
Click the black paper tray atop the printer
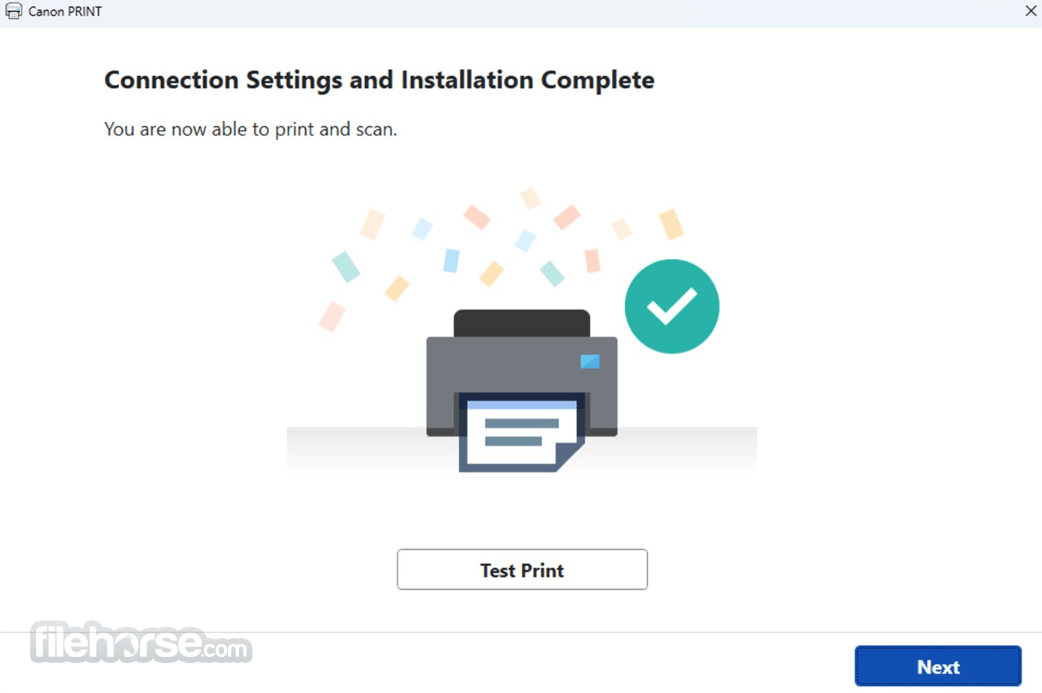click(522, 324)
